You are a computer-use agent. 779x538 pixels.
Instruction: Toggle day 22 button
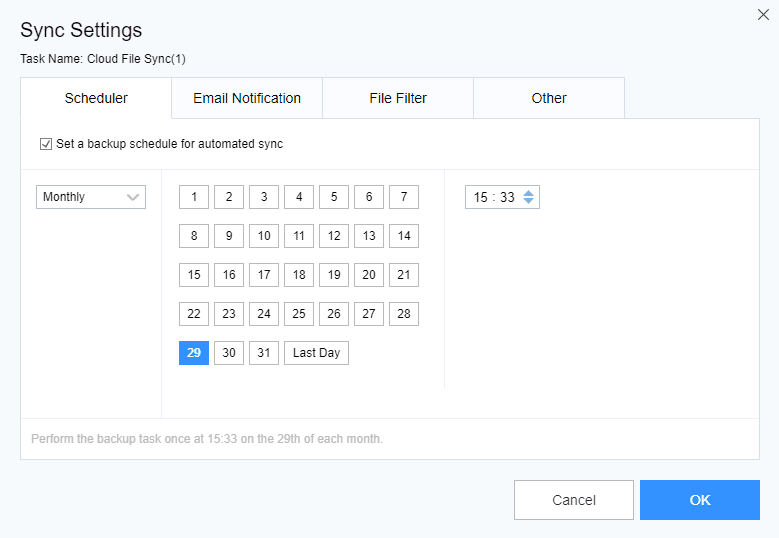[x=194, y=314]
